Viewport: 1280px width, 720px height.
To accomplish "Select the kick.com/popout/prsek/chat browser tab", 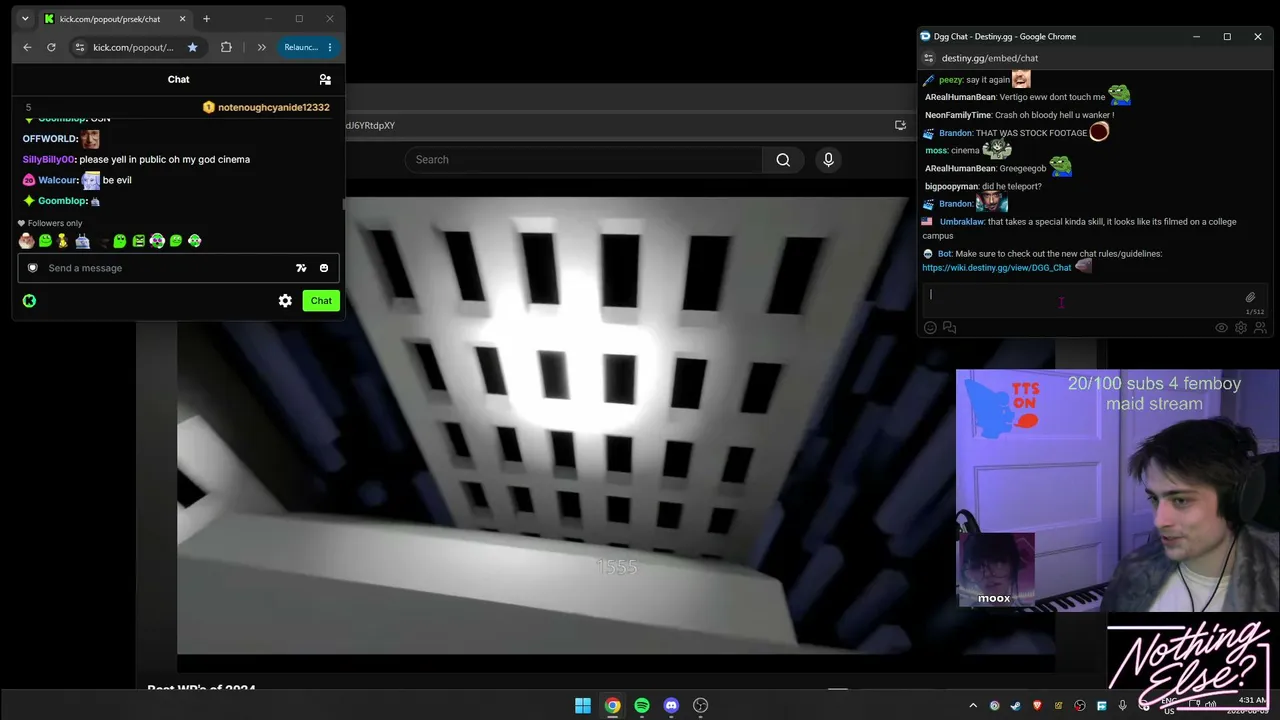I will point(115,19).
